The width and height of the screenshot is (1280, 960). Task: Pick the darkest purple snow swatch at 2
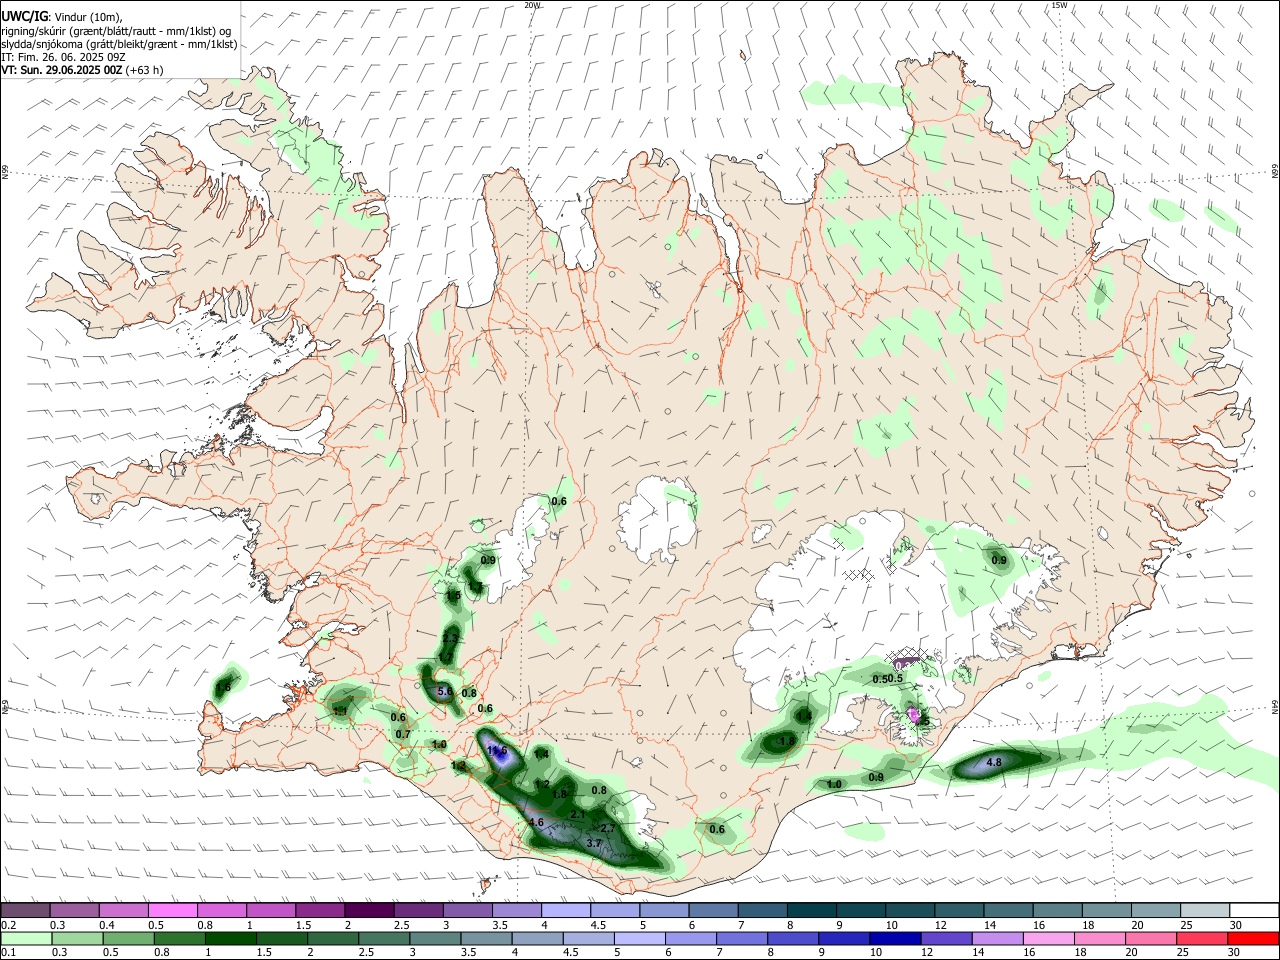tap(368, 911)
